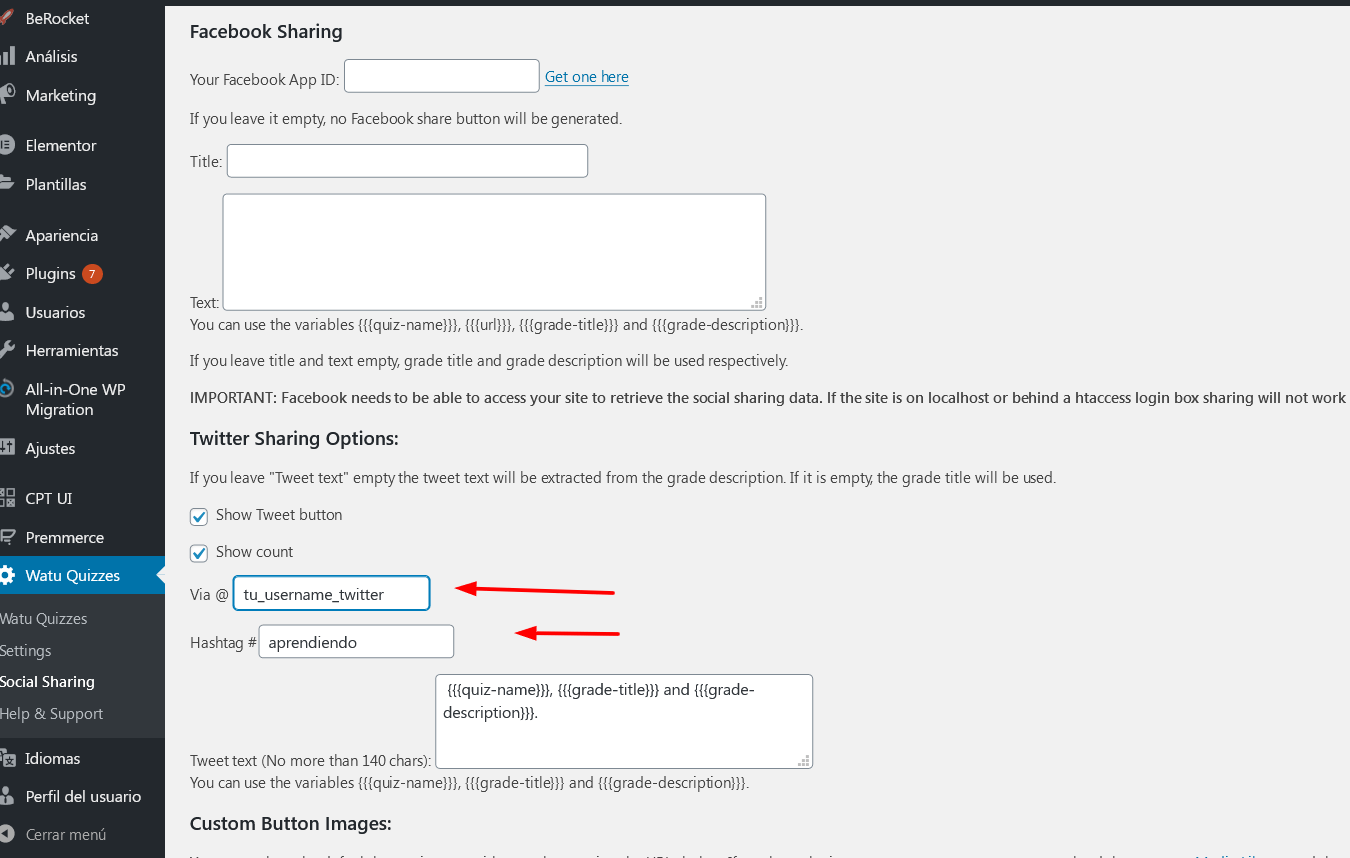Click the 'Facebook Sharing' heading
Image resolution: width=1350 pixels, height=858 pixels.
click(x=266, y=31)
